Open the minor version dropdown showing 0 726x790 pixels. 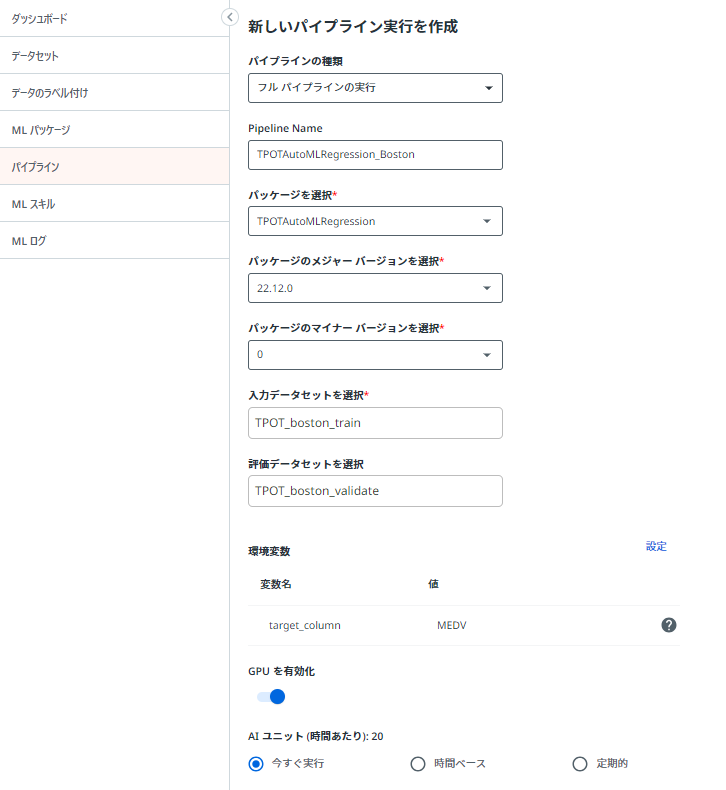(375, 355)
